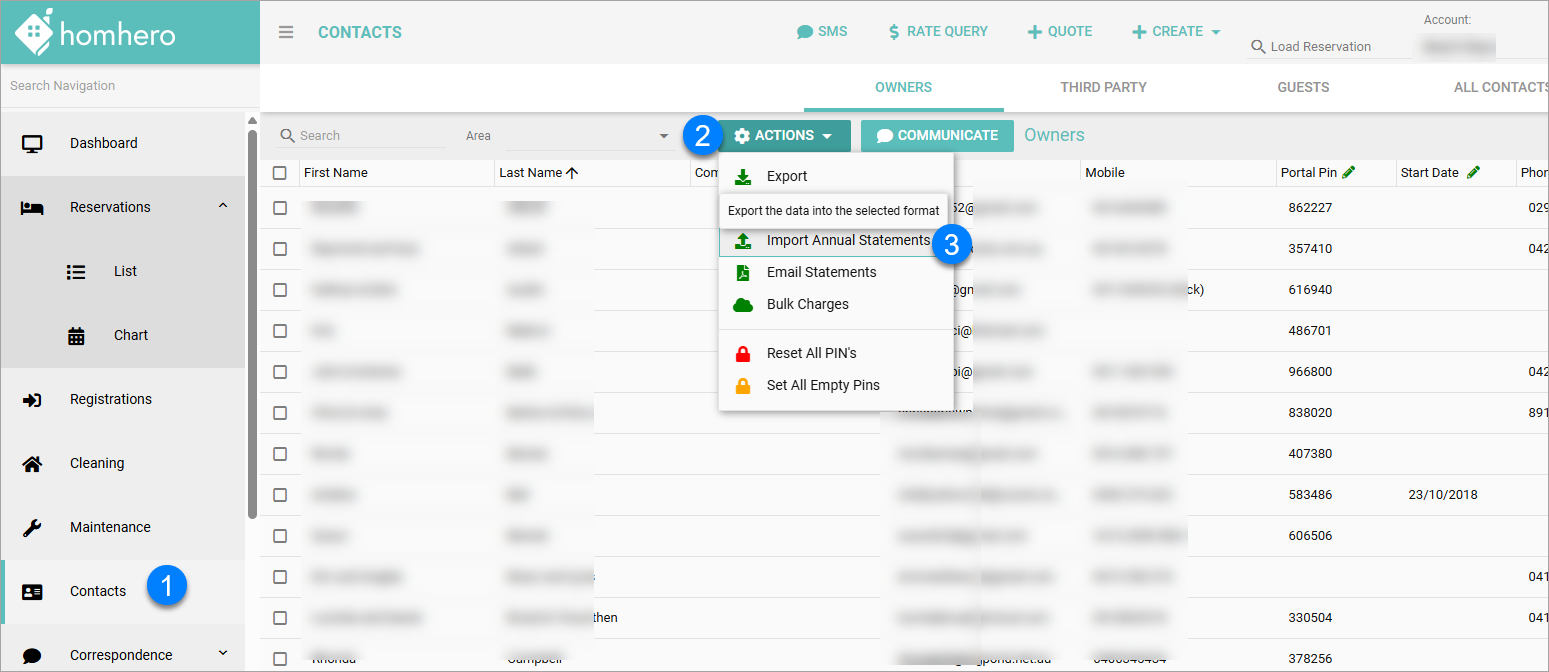This screenshot has width=1549, height=672.
Task: Open the SMS chat icon
Action: (x=805, y=32)
